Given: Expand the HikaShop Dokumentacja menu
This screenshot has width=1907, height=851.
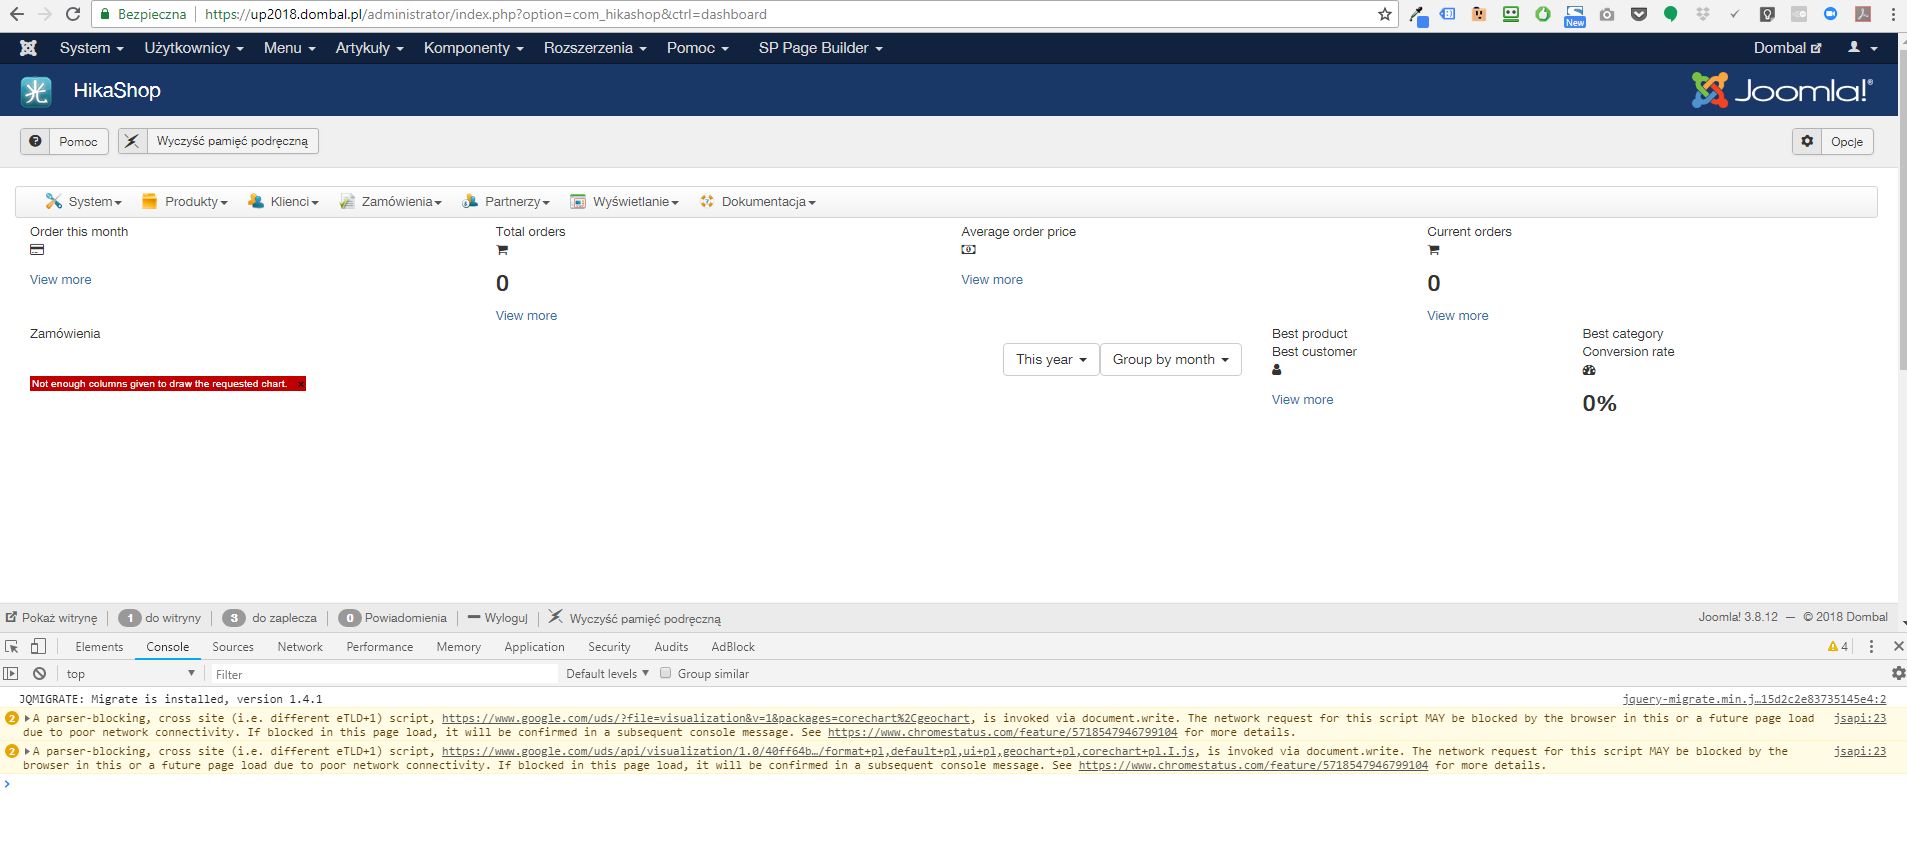Looking at the screenshot, I should pos(758,202).
